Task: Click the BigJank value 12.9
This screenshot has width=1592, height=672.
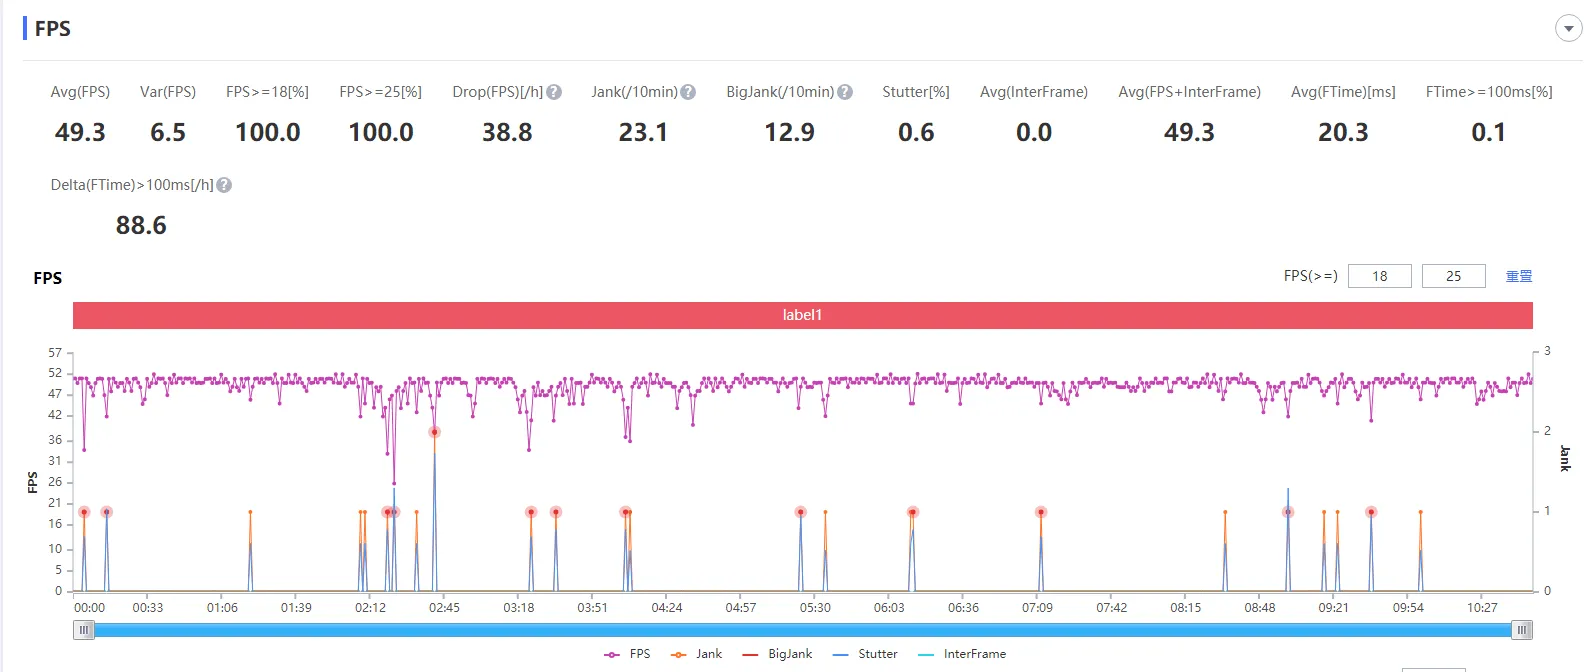Action: [x=789, y=133]
